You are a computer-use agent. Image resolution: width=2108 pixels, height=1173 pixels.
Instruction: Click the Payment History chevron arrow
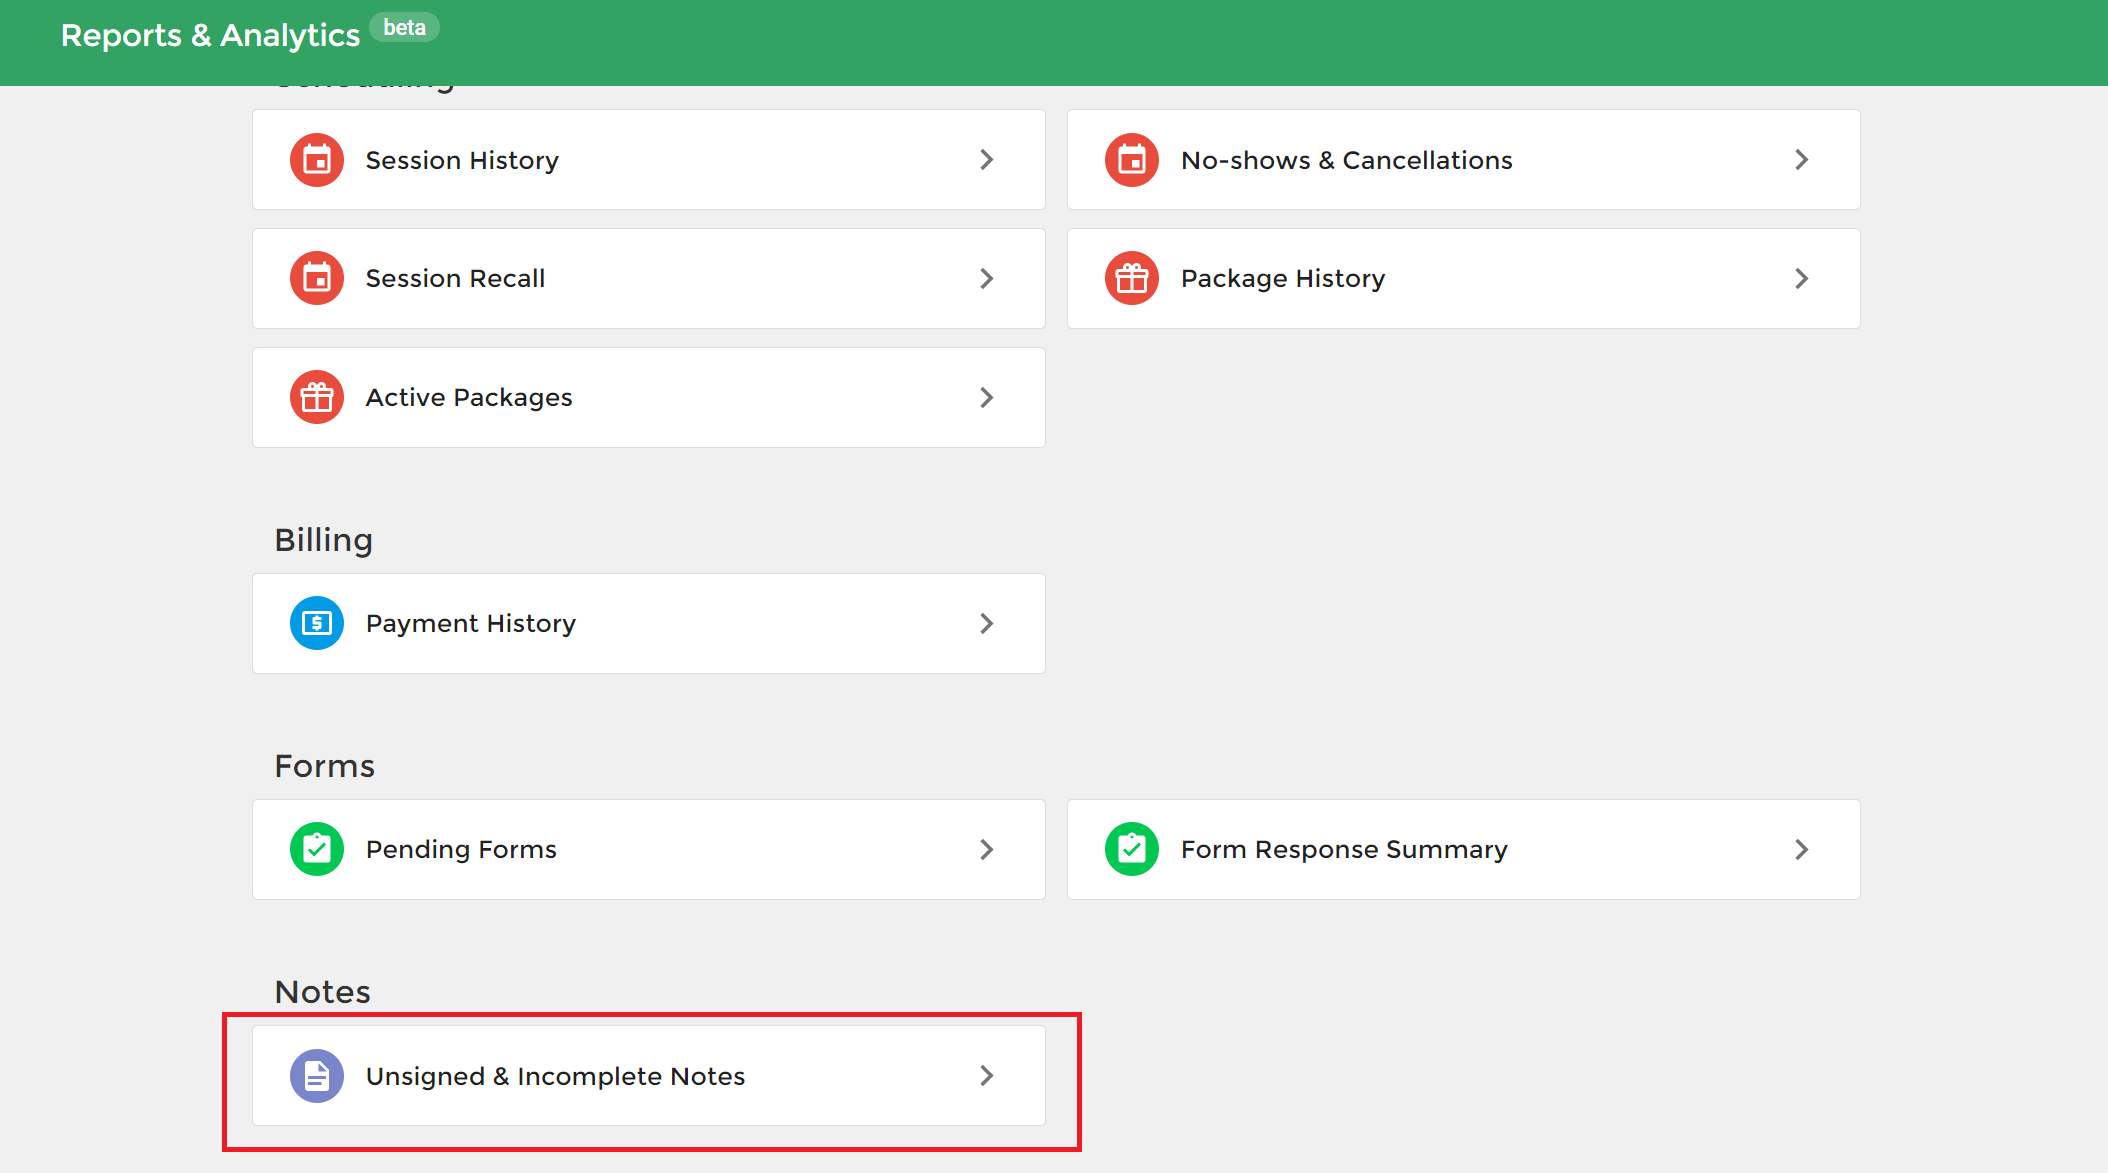point(987,623)
